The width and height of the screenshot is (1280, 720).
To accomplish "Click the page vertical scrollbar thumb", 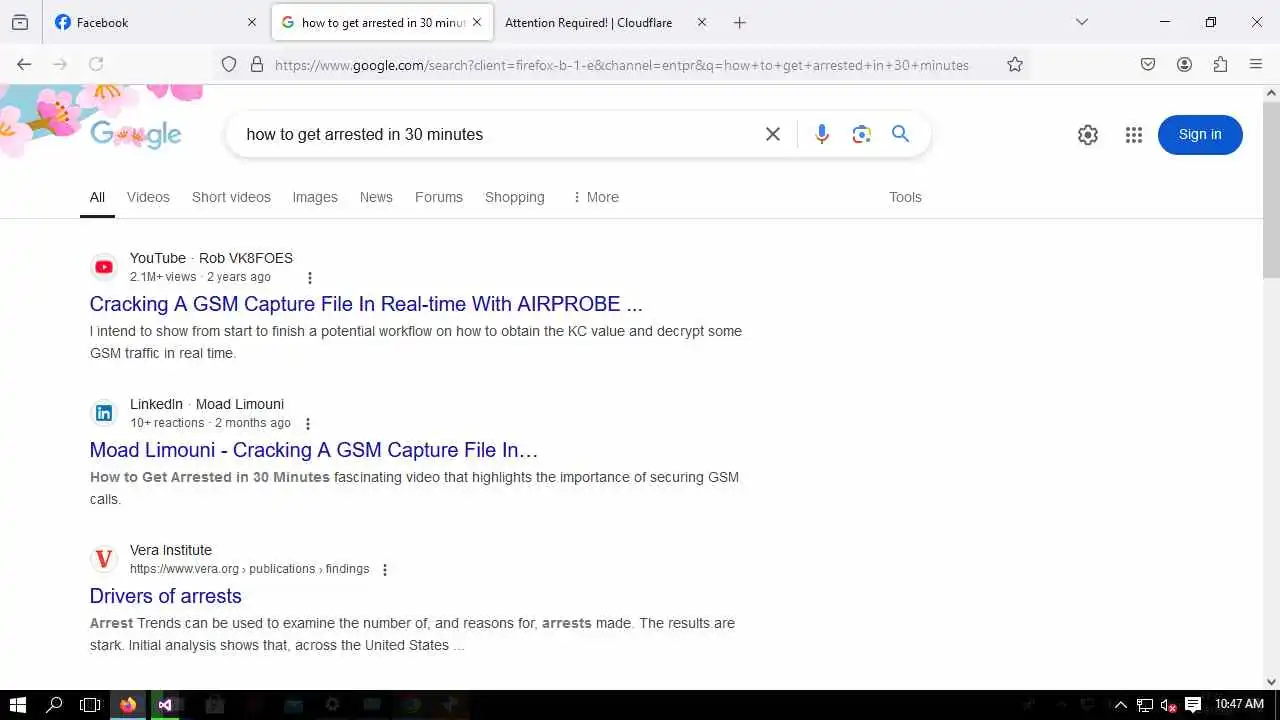I will coord(1272,190).
